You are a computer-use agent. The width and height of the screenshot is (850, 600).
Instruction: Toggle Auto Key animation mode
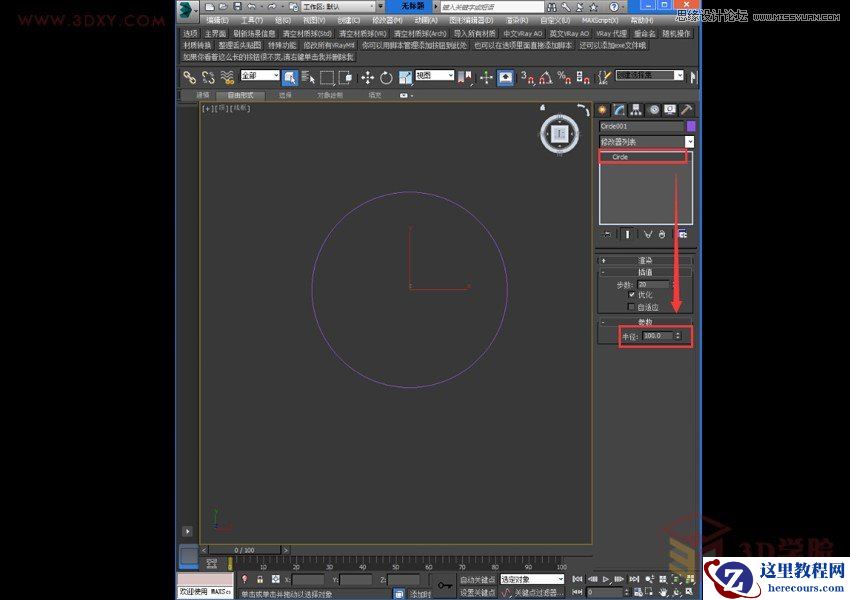click(x=478, y=579)
